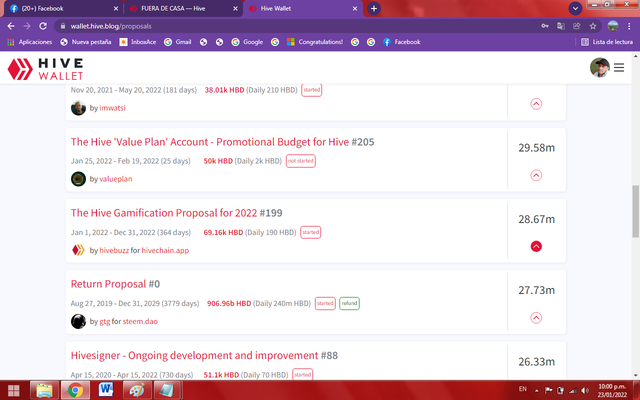Click the 29.58m vote total
The height and width of the screenshot is (400, 640).
click(x=536, y=148)
